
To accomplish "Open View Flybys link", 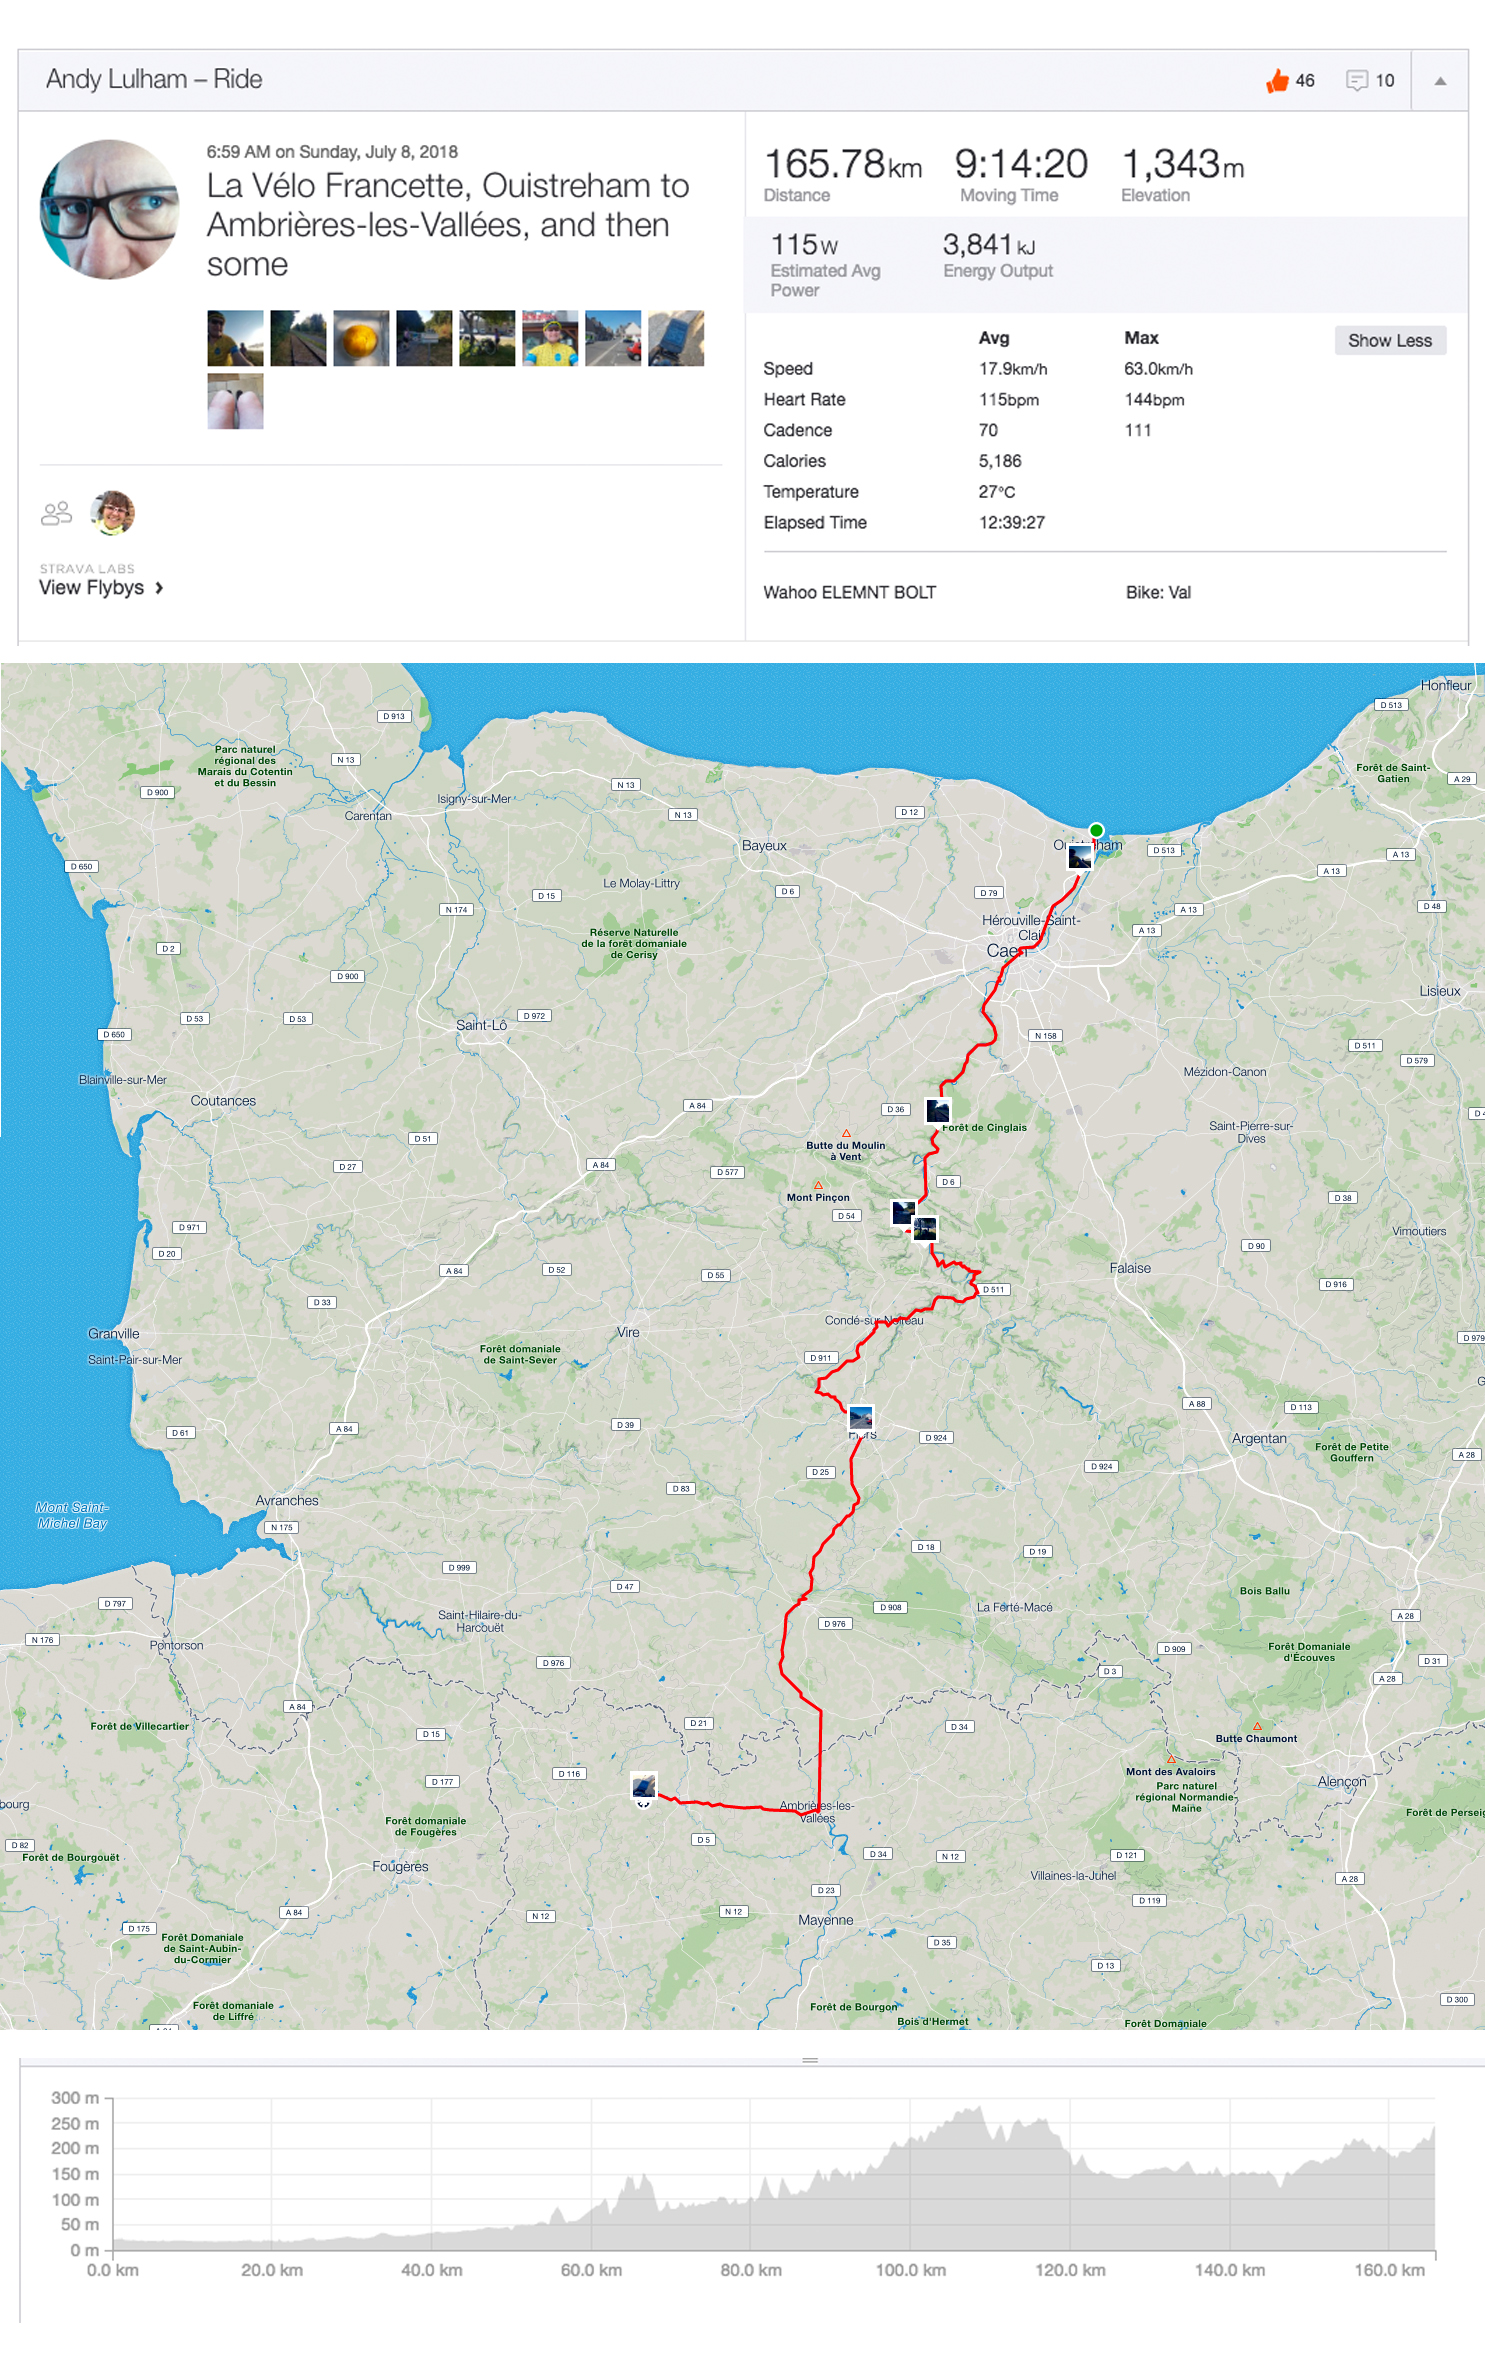I will pyautogui.click(x=92, y=588).
